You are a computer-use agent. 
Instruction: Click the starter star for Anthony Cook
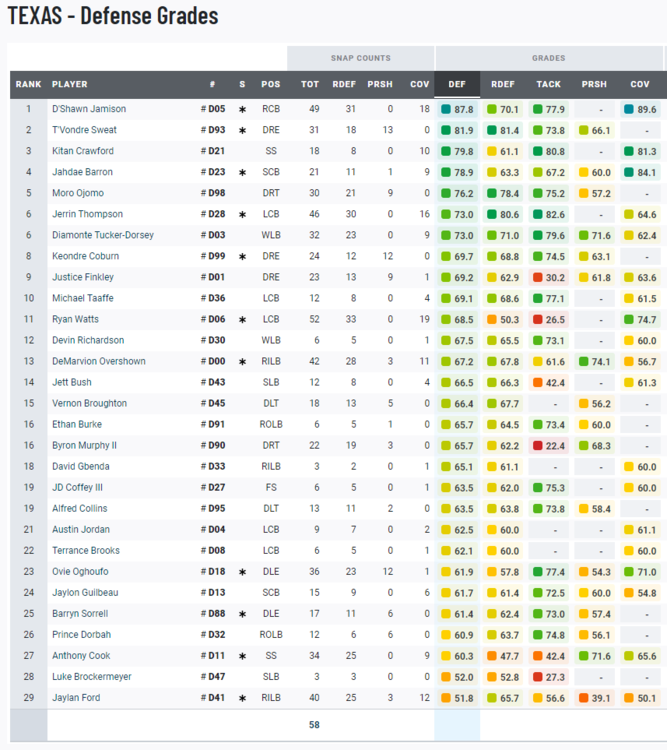[x=242, y=656]
